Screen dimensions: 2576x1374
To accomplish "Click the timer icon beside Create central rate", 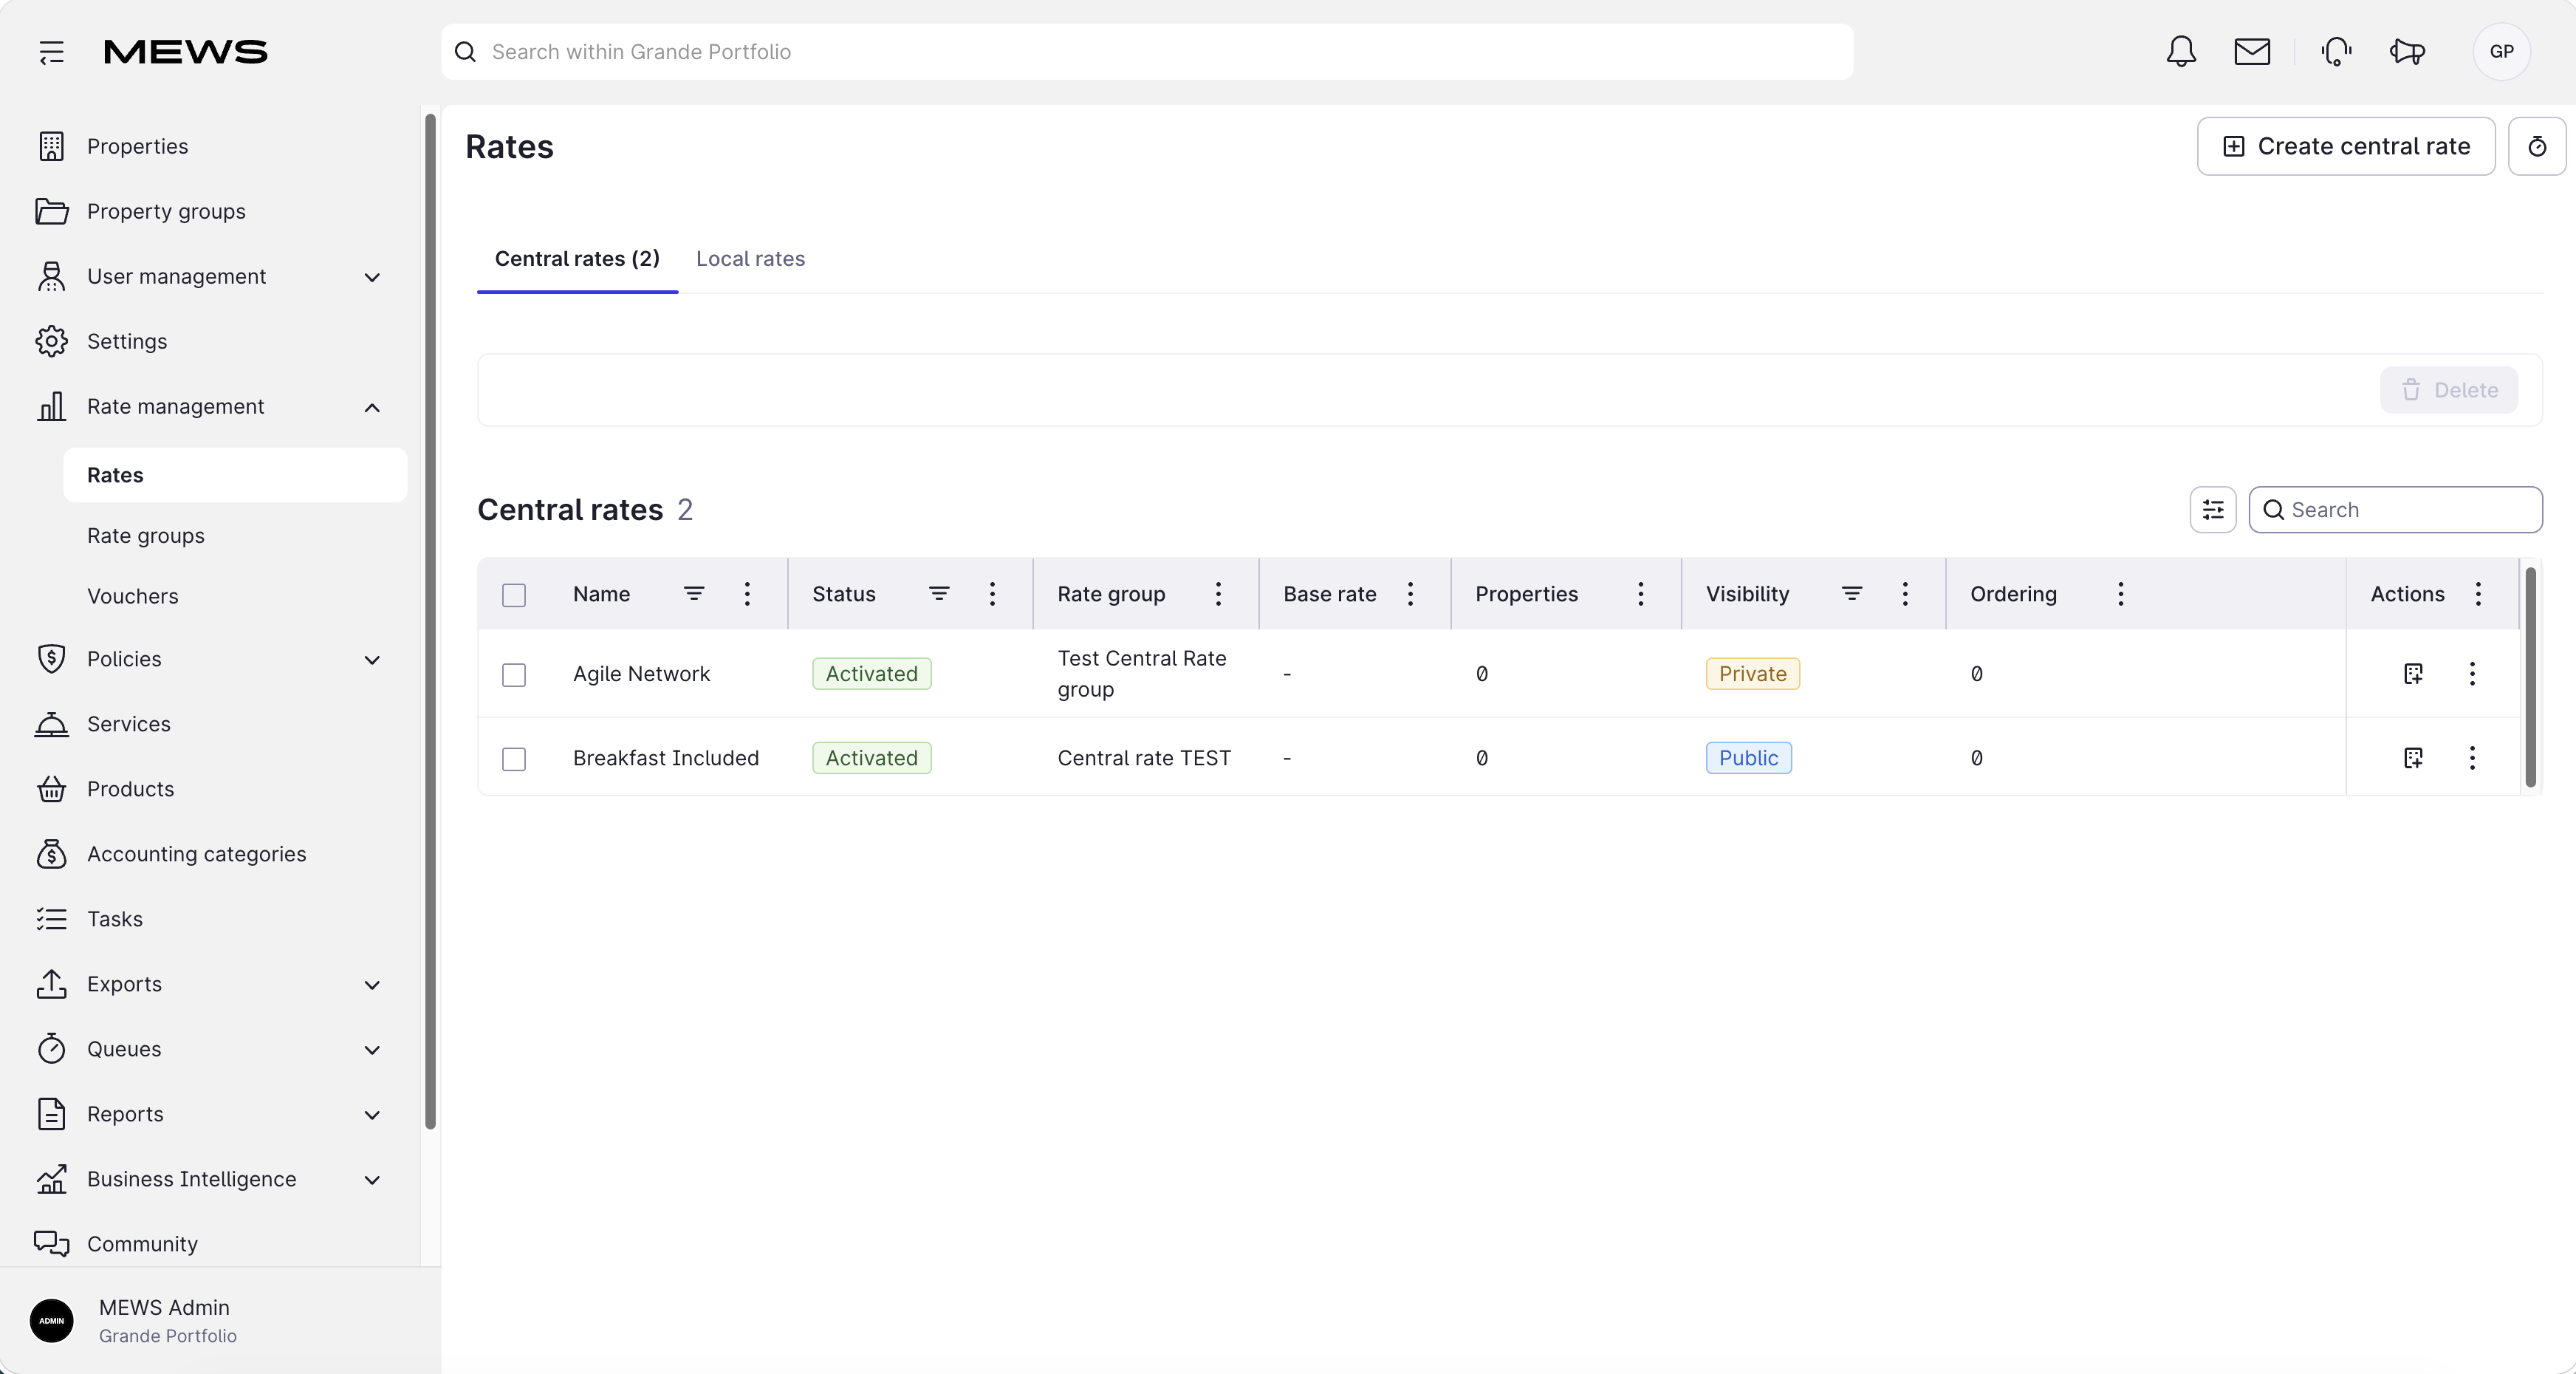I will click(x=2537, y=146).
